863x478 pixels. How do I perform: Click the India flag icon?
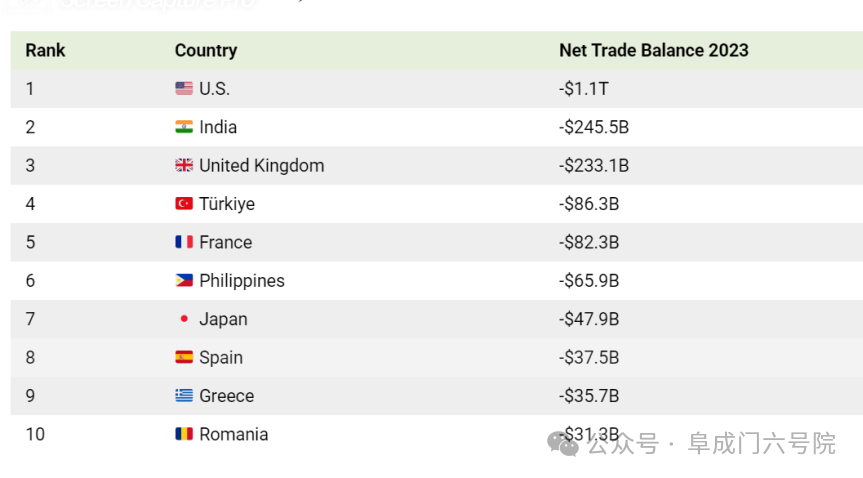[x=184, y=127]
